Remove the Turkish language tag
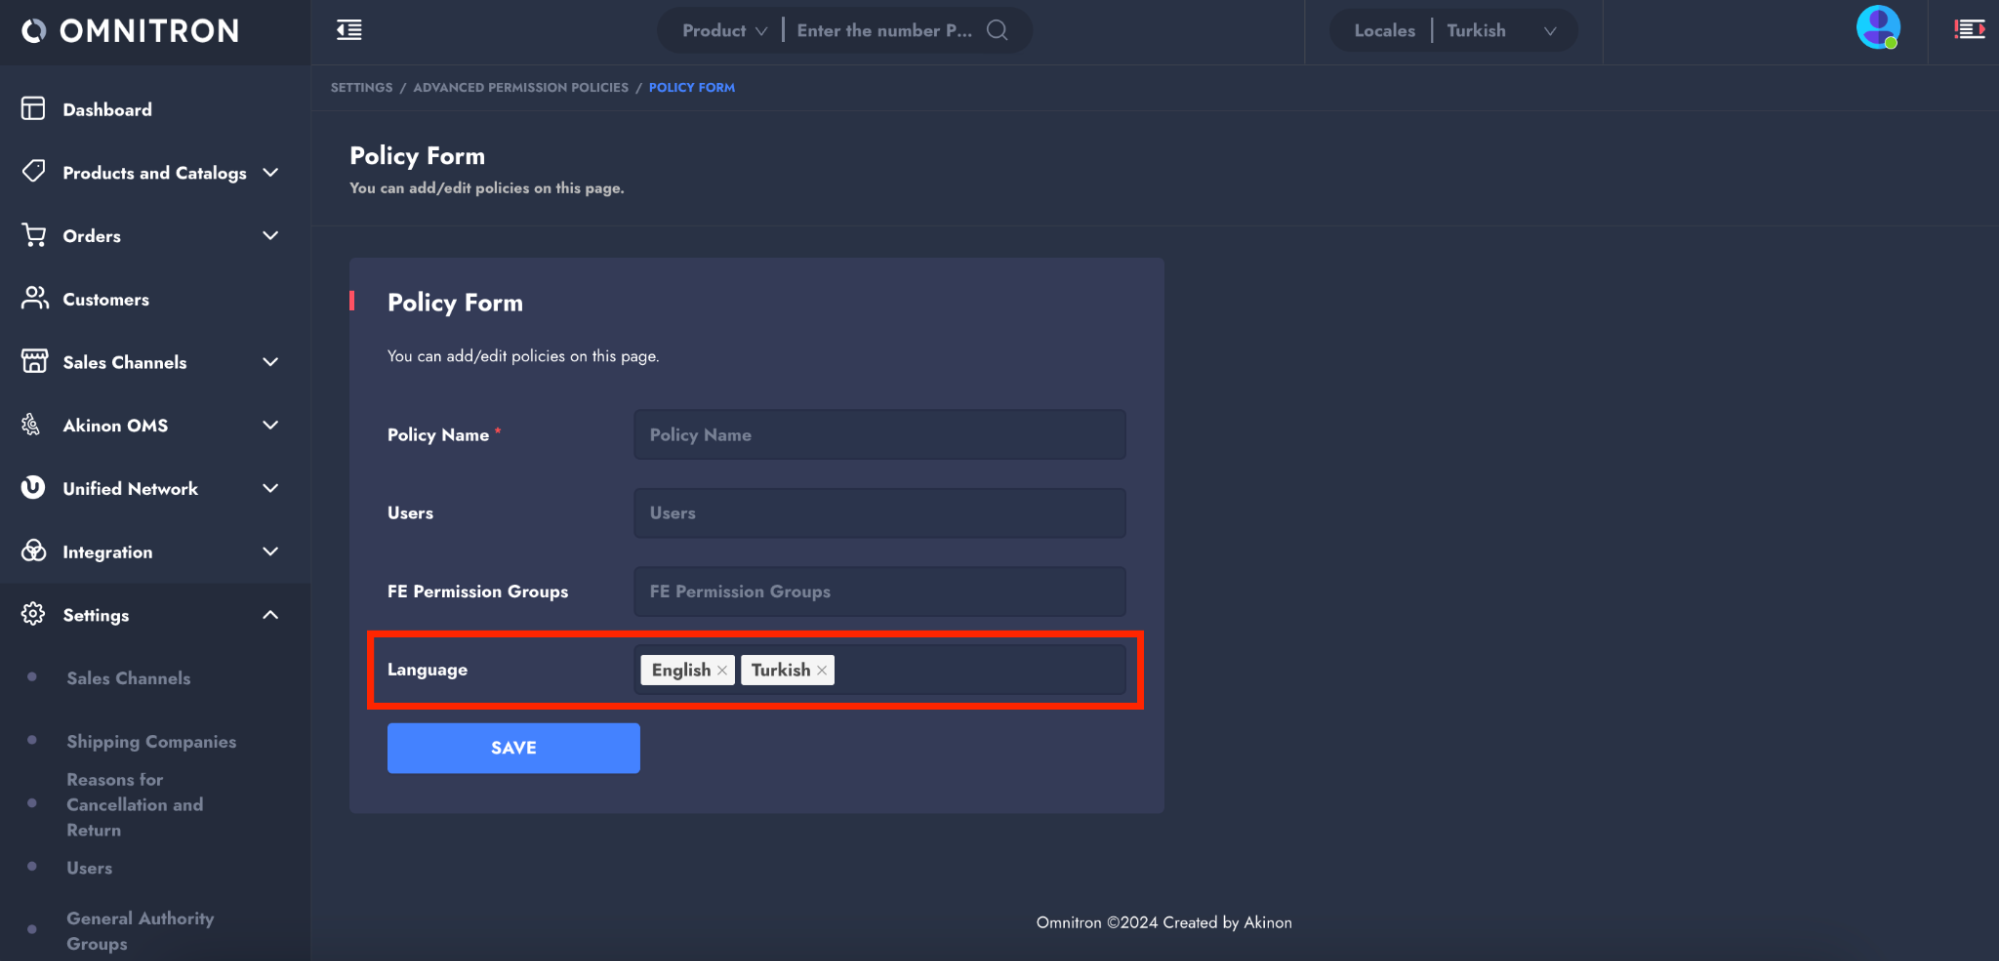 (822, 670)
